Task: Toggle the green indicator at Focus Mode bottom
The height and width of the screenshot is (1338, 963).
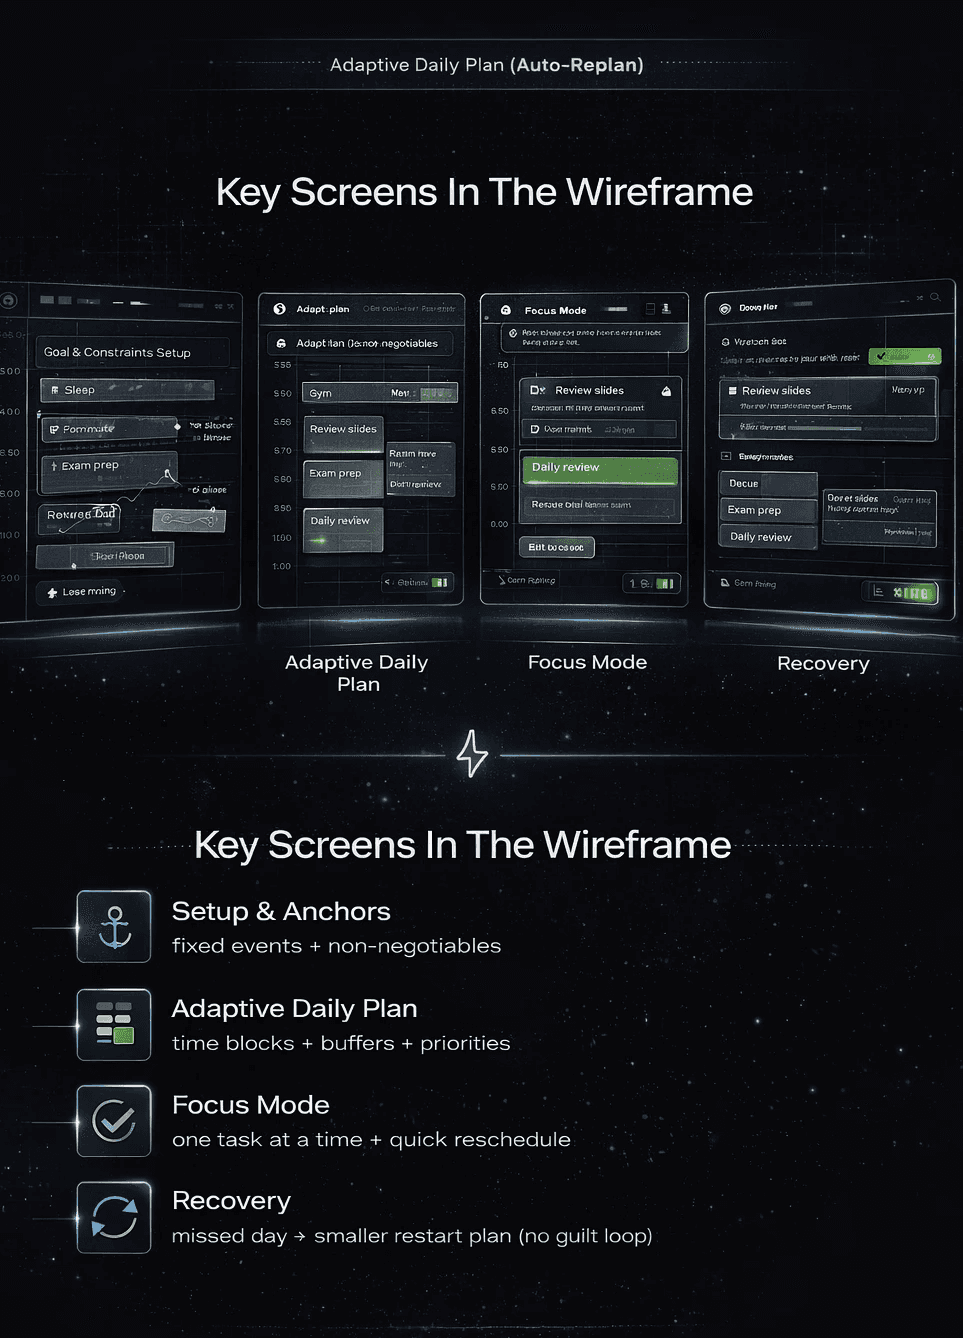Action: coord(666,583)
